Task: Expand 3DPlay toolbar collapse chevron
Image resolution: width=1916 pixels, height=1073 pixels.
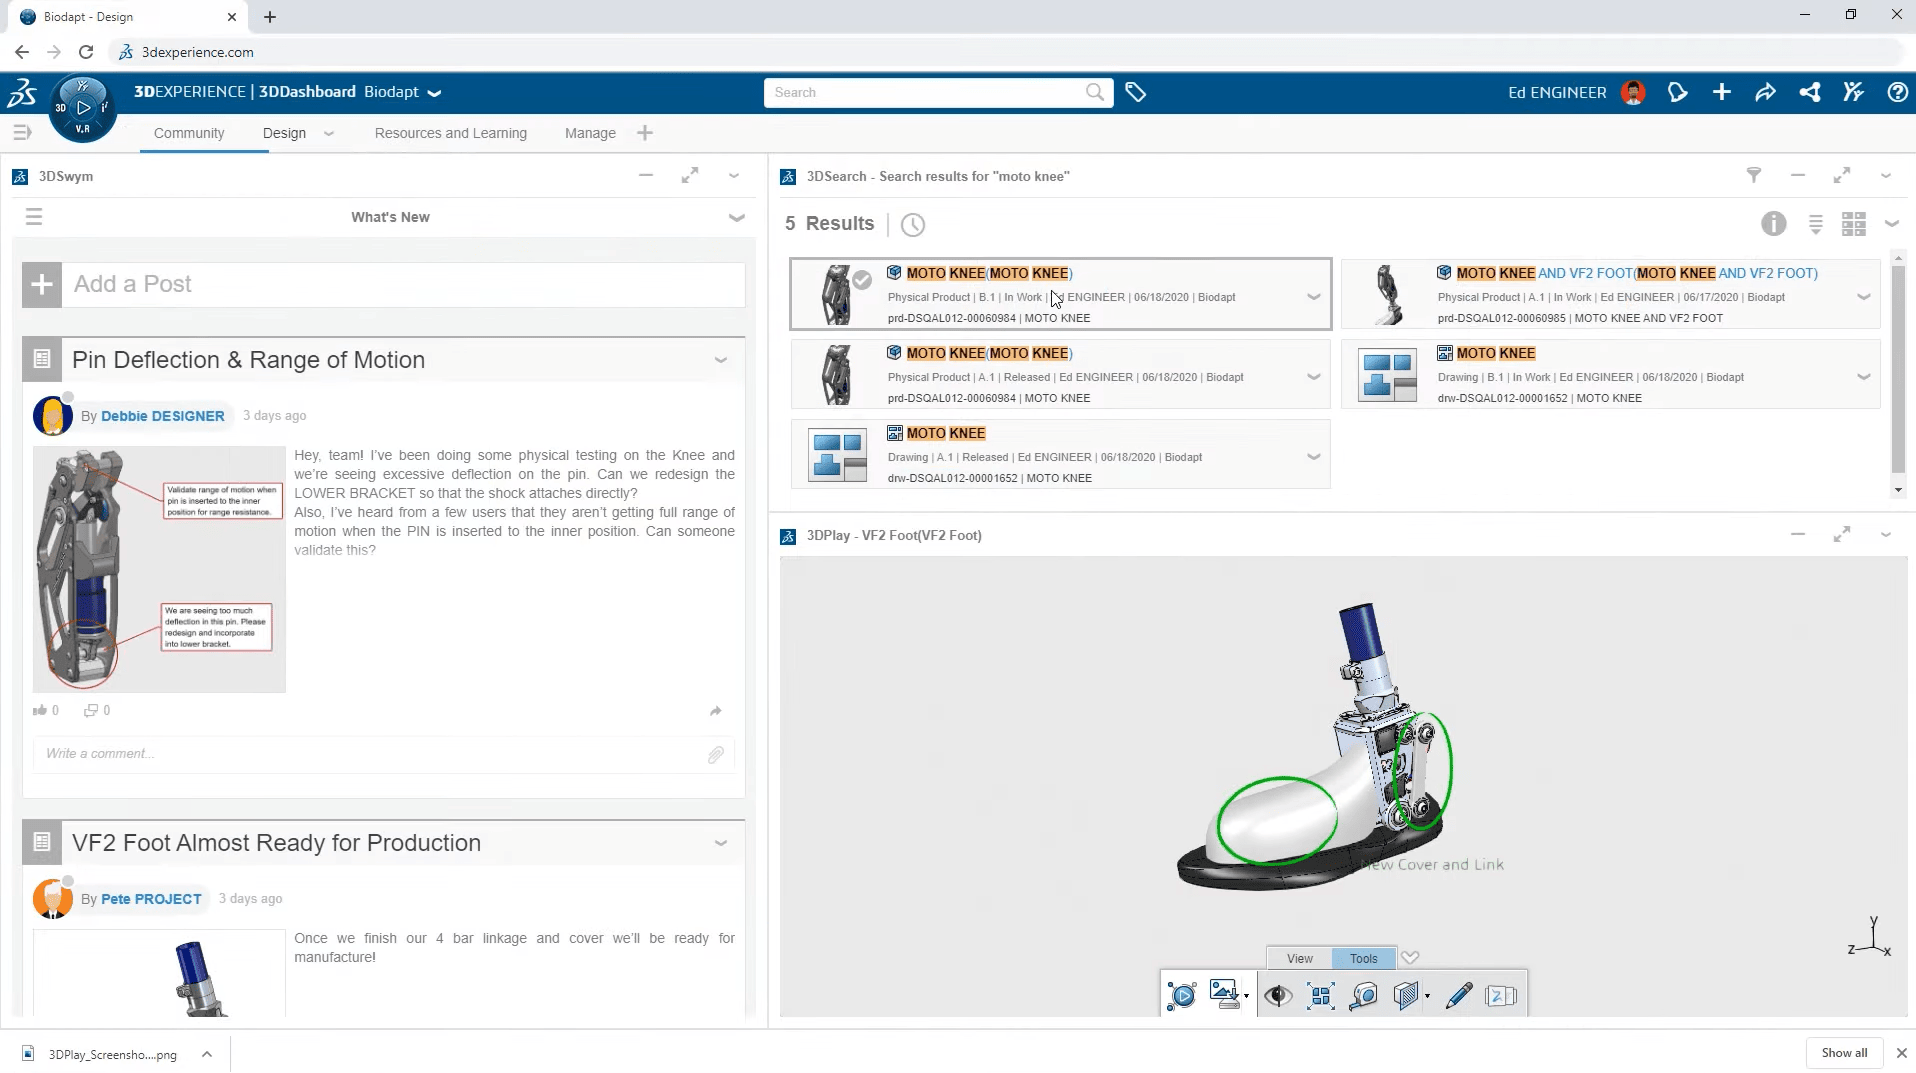Action: coord(1410,957)
